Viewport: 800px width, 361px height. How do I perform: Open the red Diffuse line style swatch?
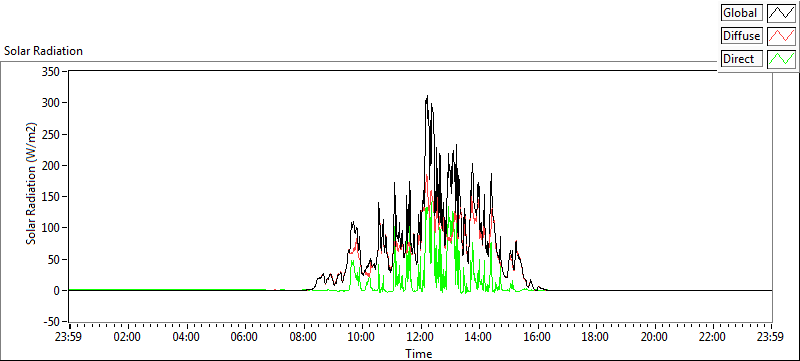[x=781, y=36]
